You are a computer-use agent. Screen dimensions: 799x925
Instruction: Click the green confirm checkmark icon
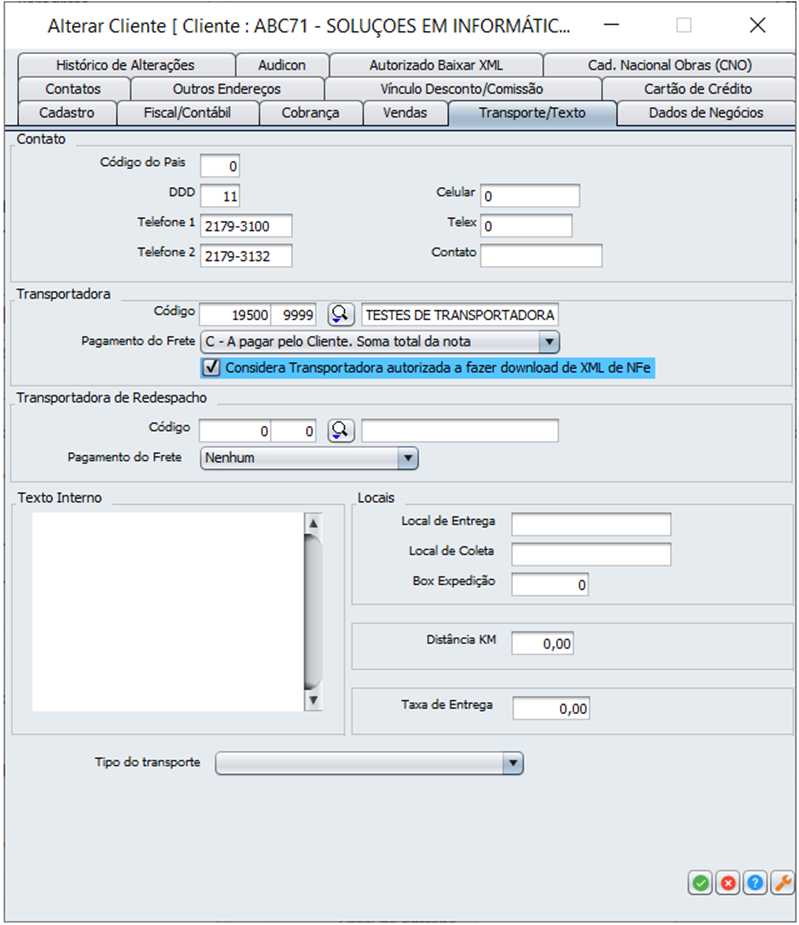click(x=700, y=882)
